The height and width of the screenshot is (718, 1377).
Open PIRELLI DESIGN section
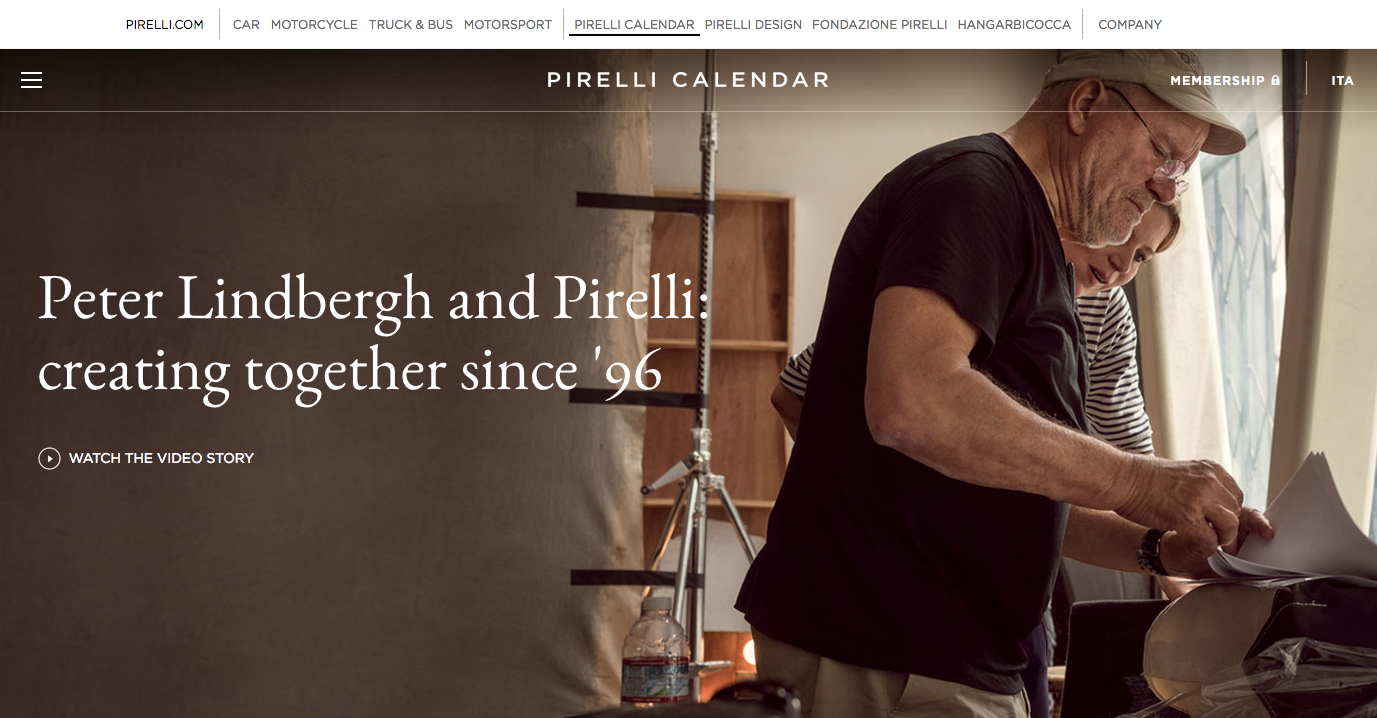[753, 24]
